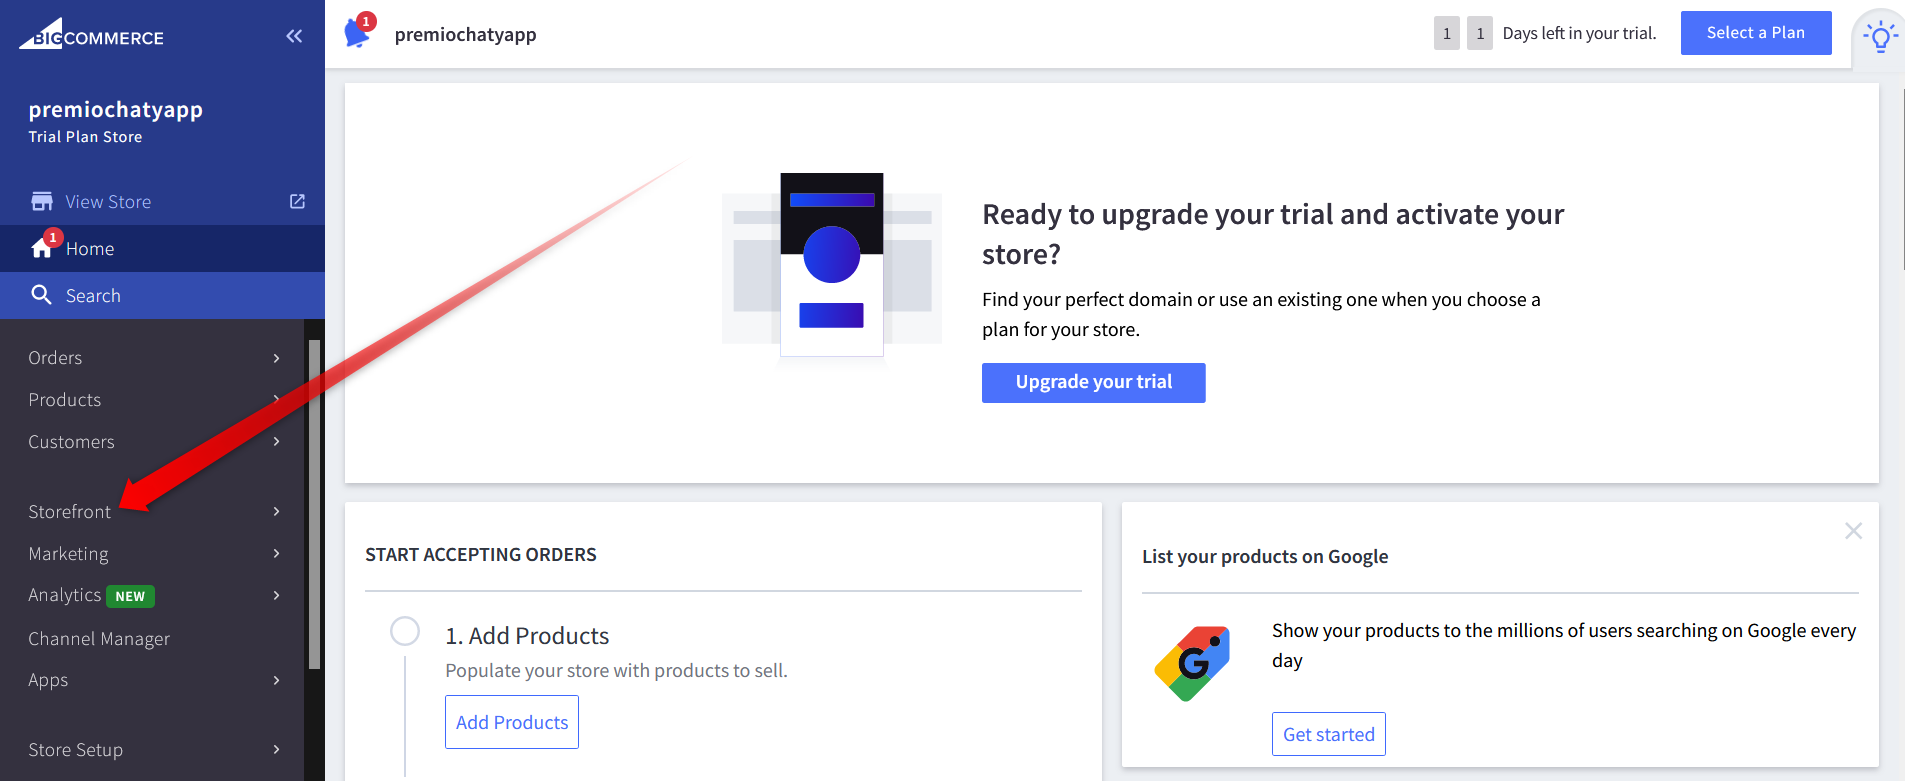The width and height of the screenshot is (1905, 781).
Task: Expand the Orders menu chevron
Action: click(277, 358)
